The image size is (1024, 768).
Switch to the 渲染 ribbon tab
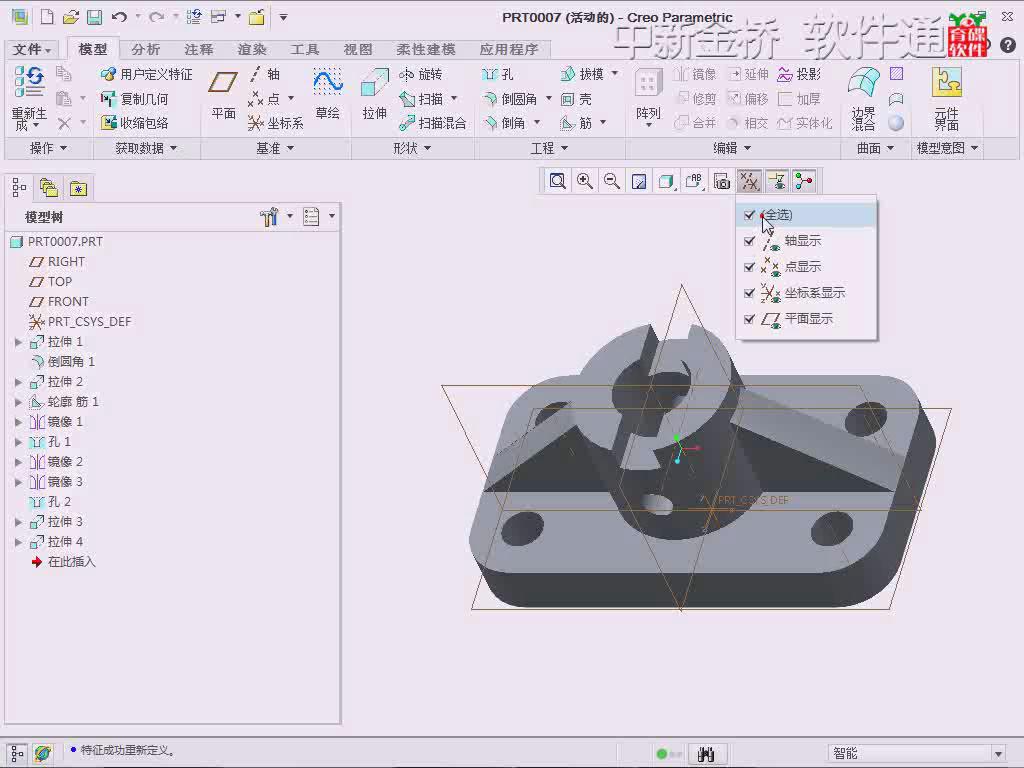[x=252, y=49]
